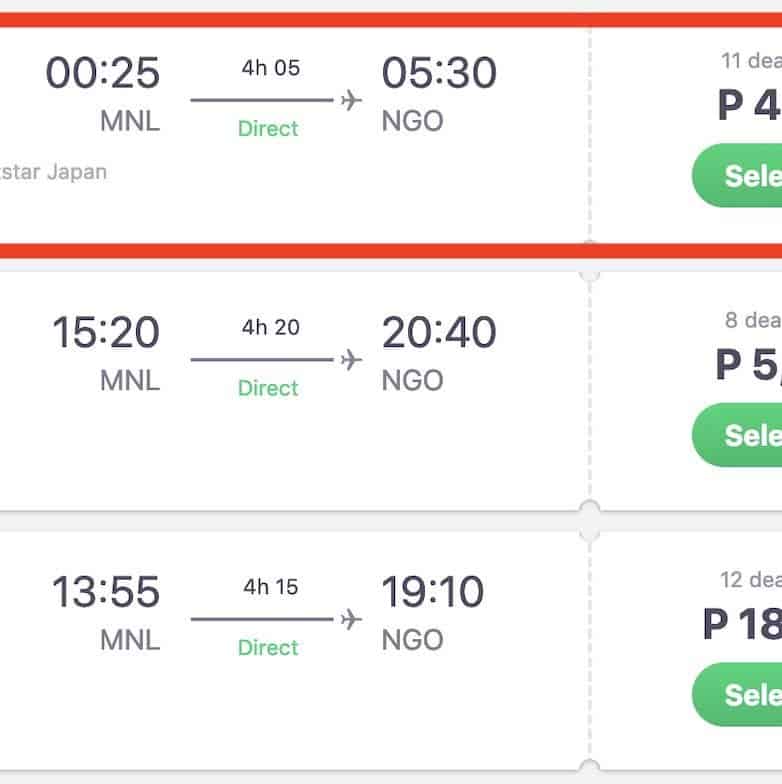Open the 11 deals text on first flight
Image resolution: width=782 pixels, height=784 pixels.
(751, 61)
